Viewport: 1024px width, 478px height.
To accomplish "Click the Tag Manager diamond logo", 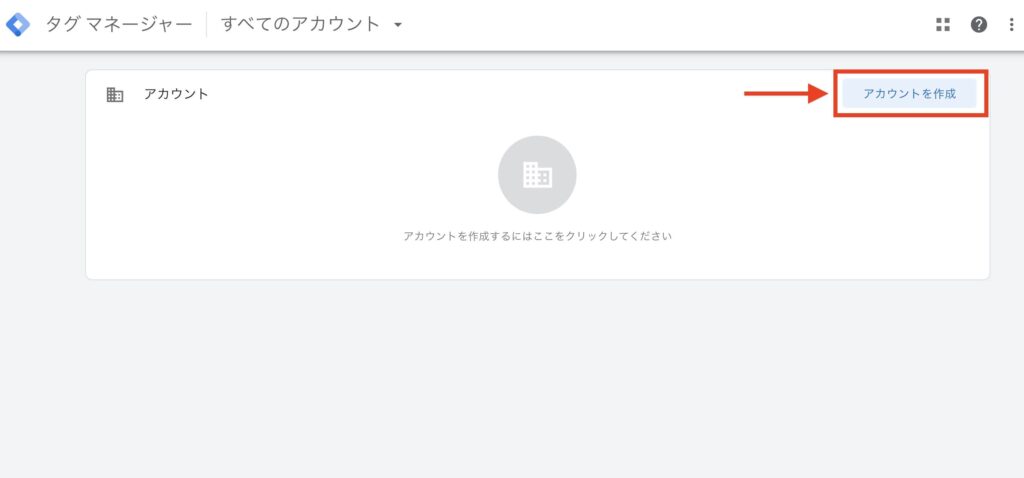I will [x=18, y=25].
